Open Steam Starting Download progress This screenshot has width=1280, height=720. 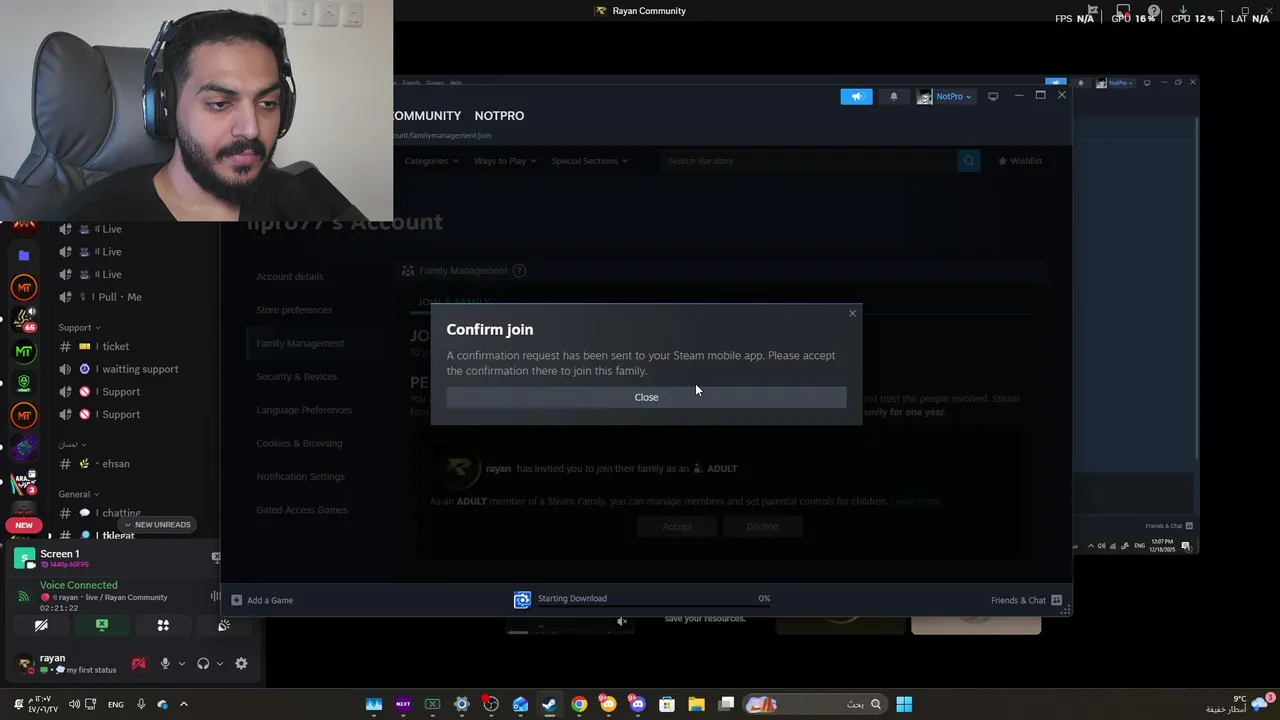(640, 599)
